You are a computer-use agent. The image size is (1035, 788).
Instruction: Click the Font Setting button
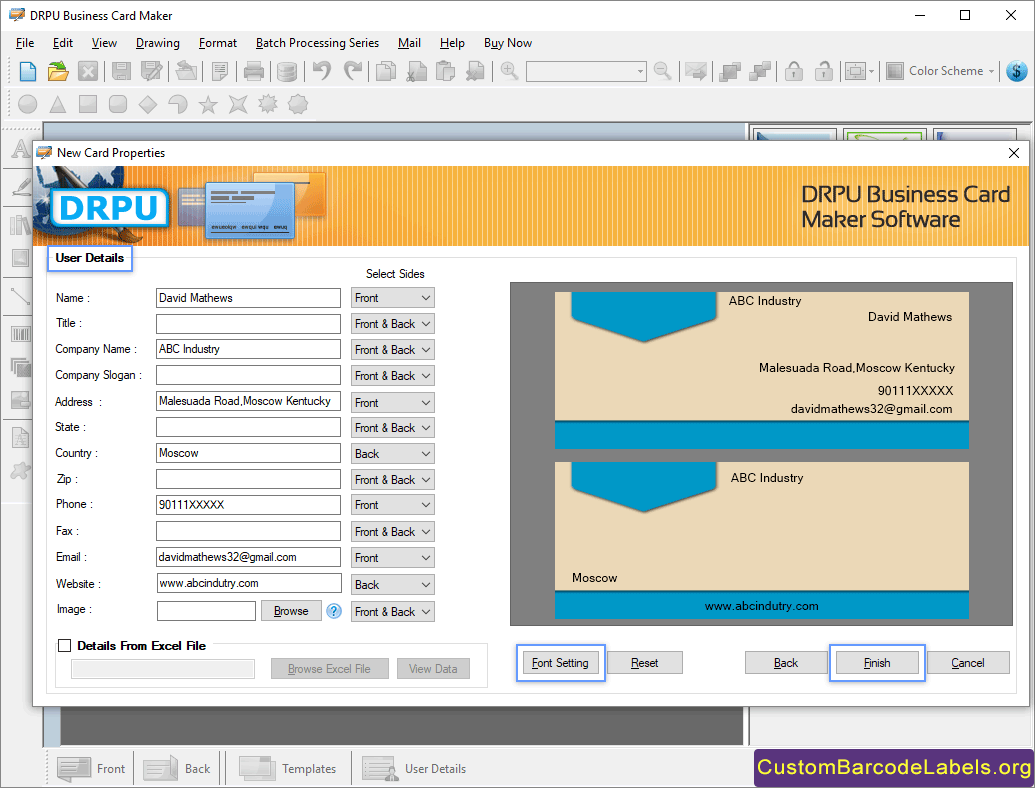click(x=560, y=663)
